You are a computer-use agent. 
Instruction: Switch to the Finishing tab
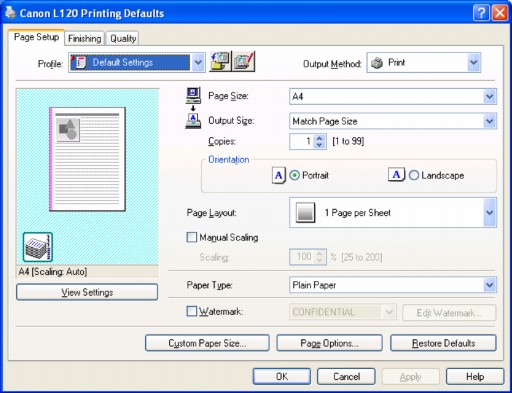pyautogui.click(x=85, y=39)
